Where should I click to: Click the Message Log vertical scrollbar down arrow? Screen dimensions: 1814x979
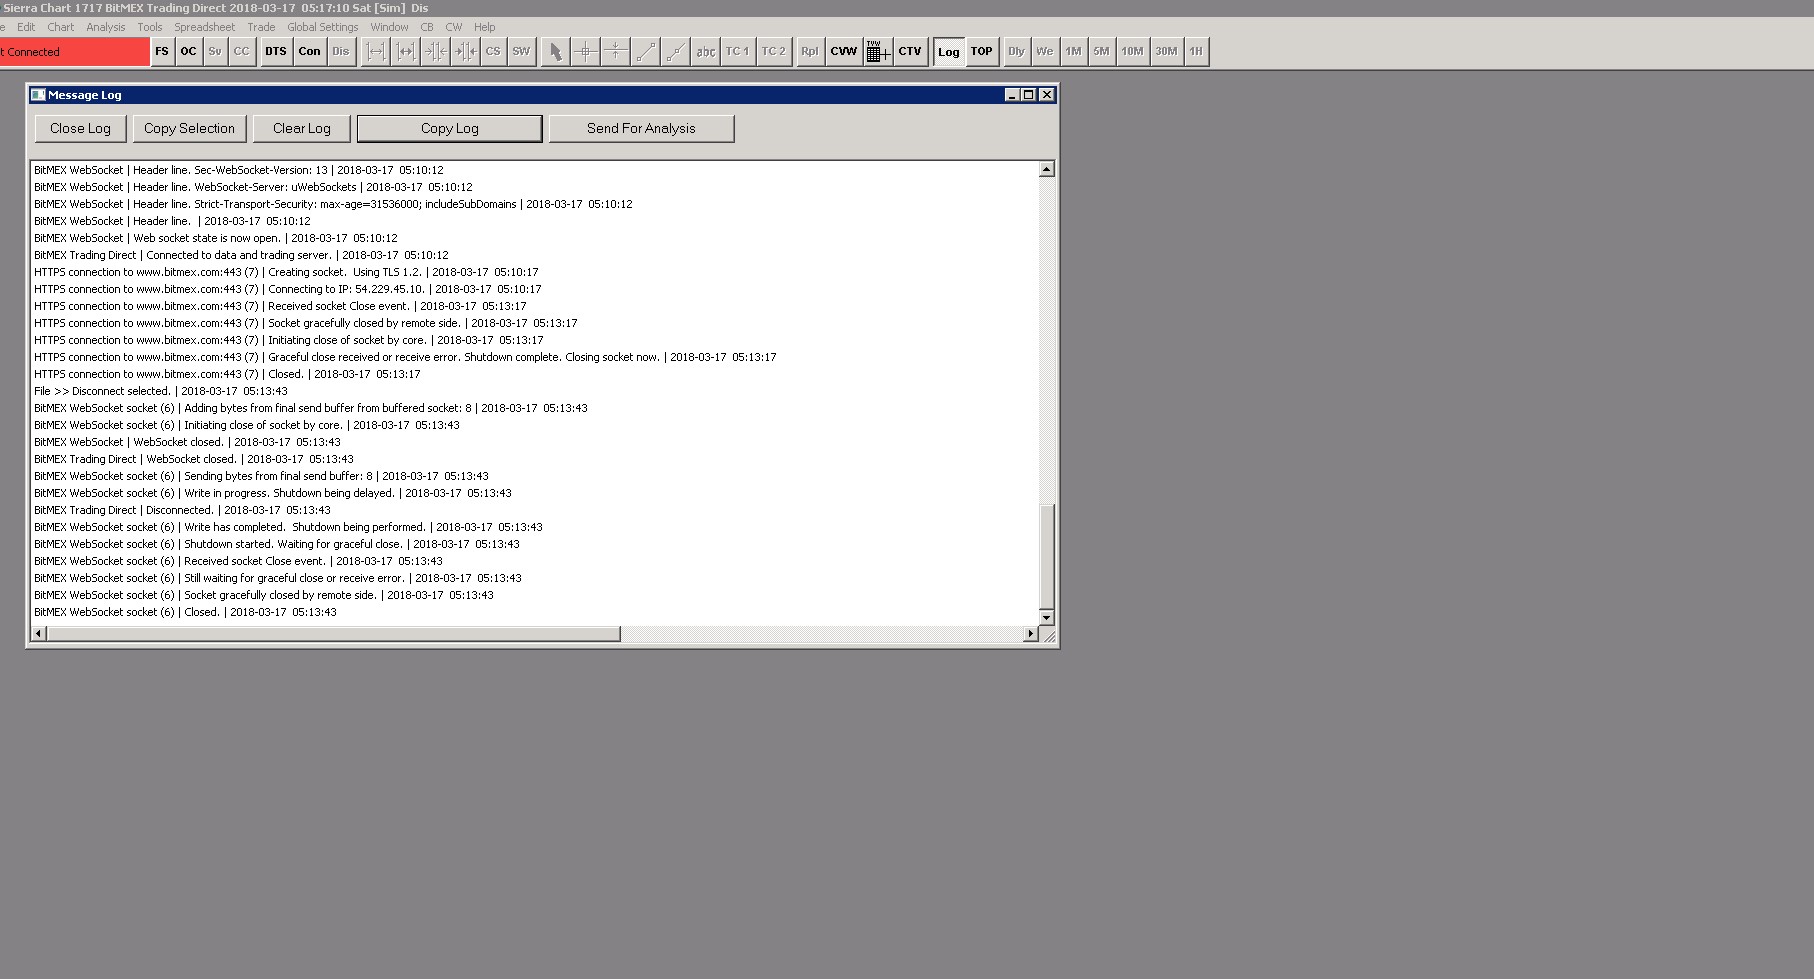1047,618
